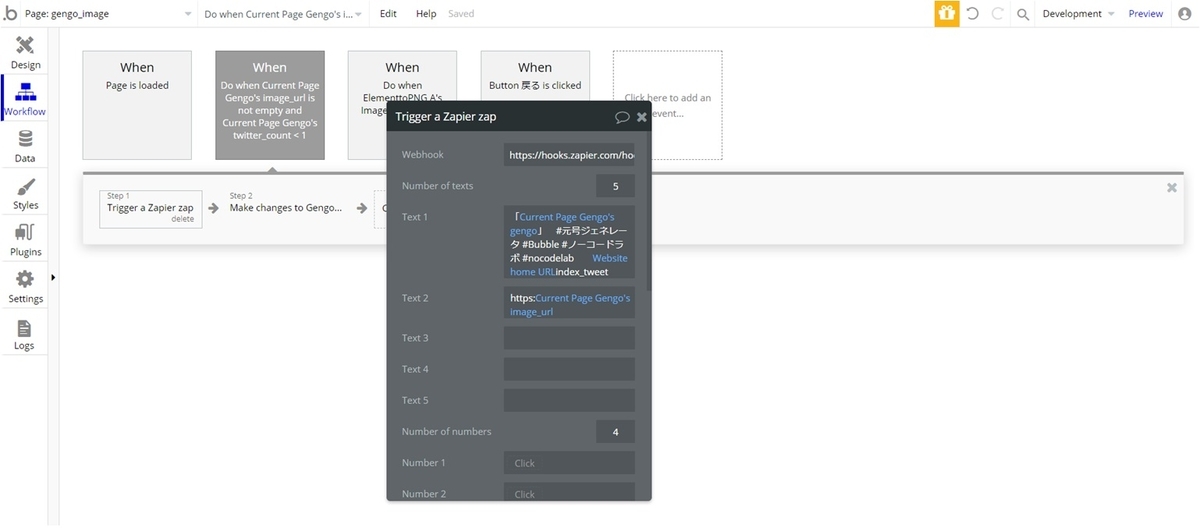Screen dimensions: 1200x528
Task: Click the Saved status text
Action: pos(461,14)
